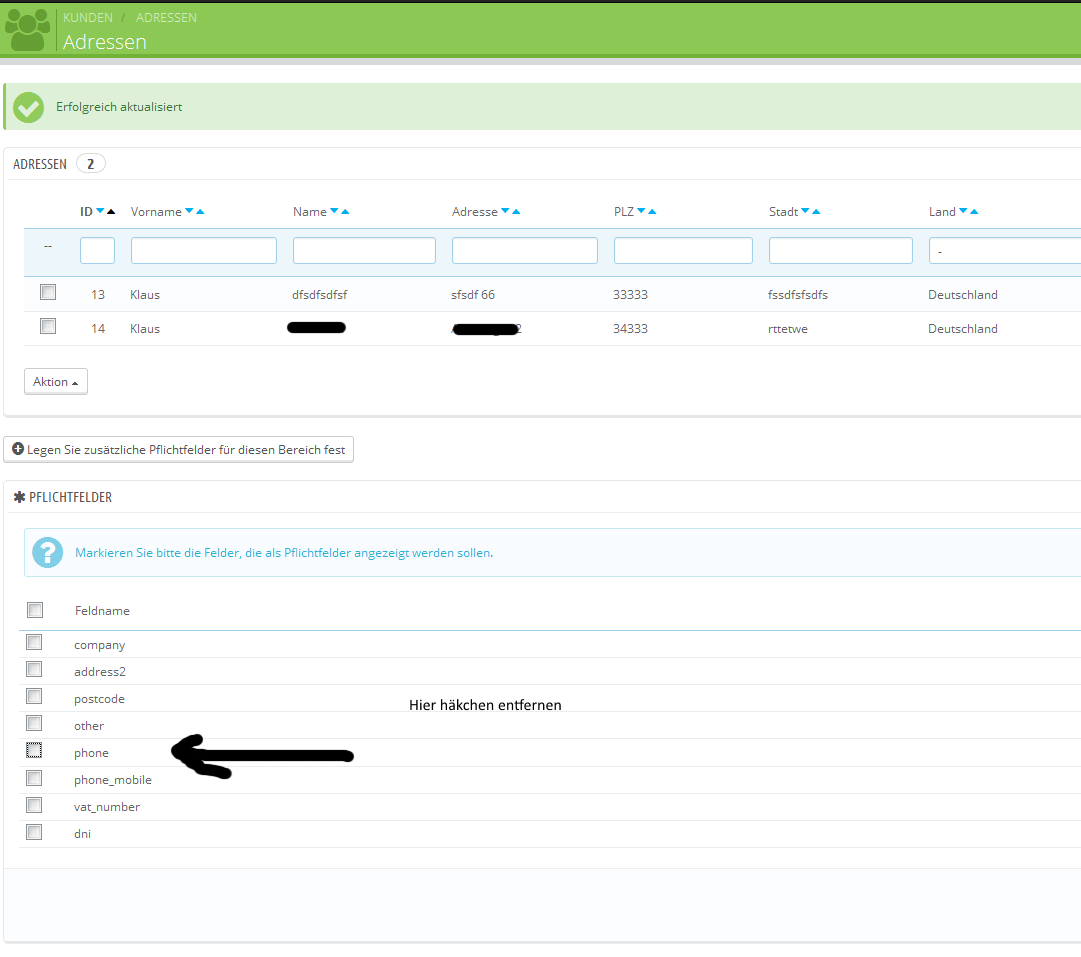Mark company as required field
Viewport: 1081px width, 957px height.
pyautogui.click(x=34, y=642)
